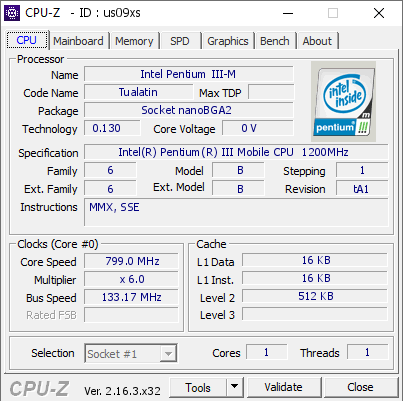
Task: Click the Package value Socket nanoBGA2
Action: click(x=189, y=110)
